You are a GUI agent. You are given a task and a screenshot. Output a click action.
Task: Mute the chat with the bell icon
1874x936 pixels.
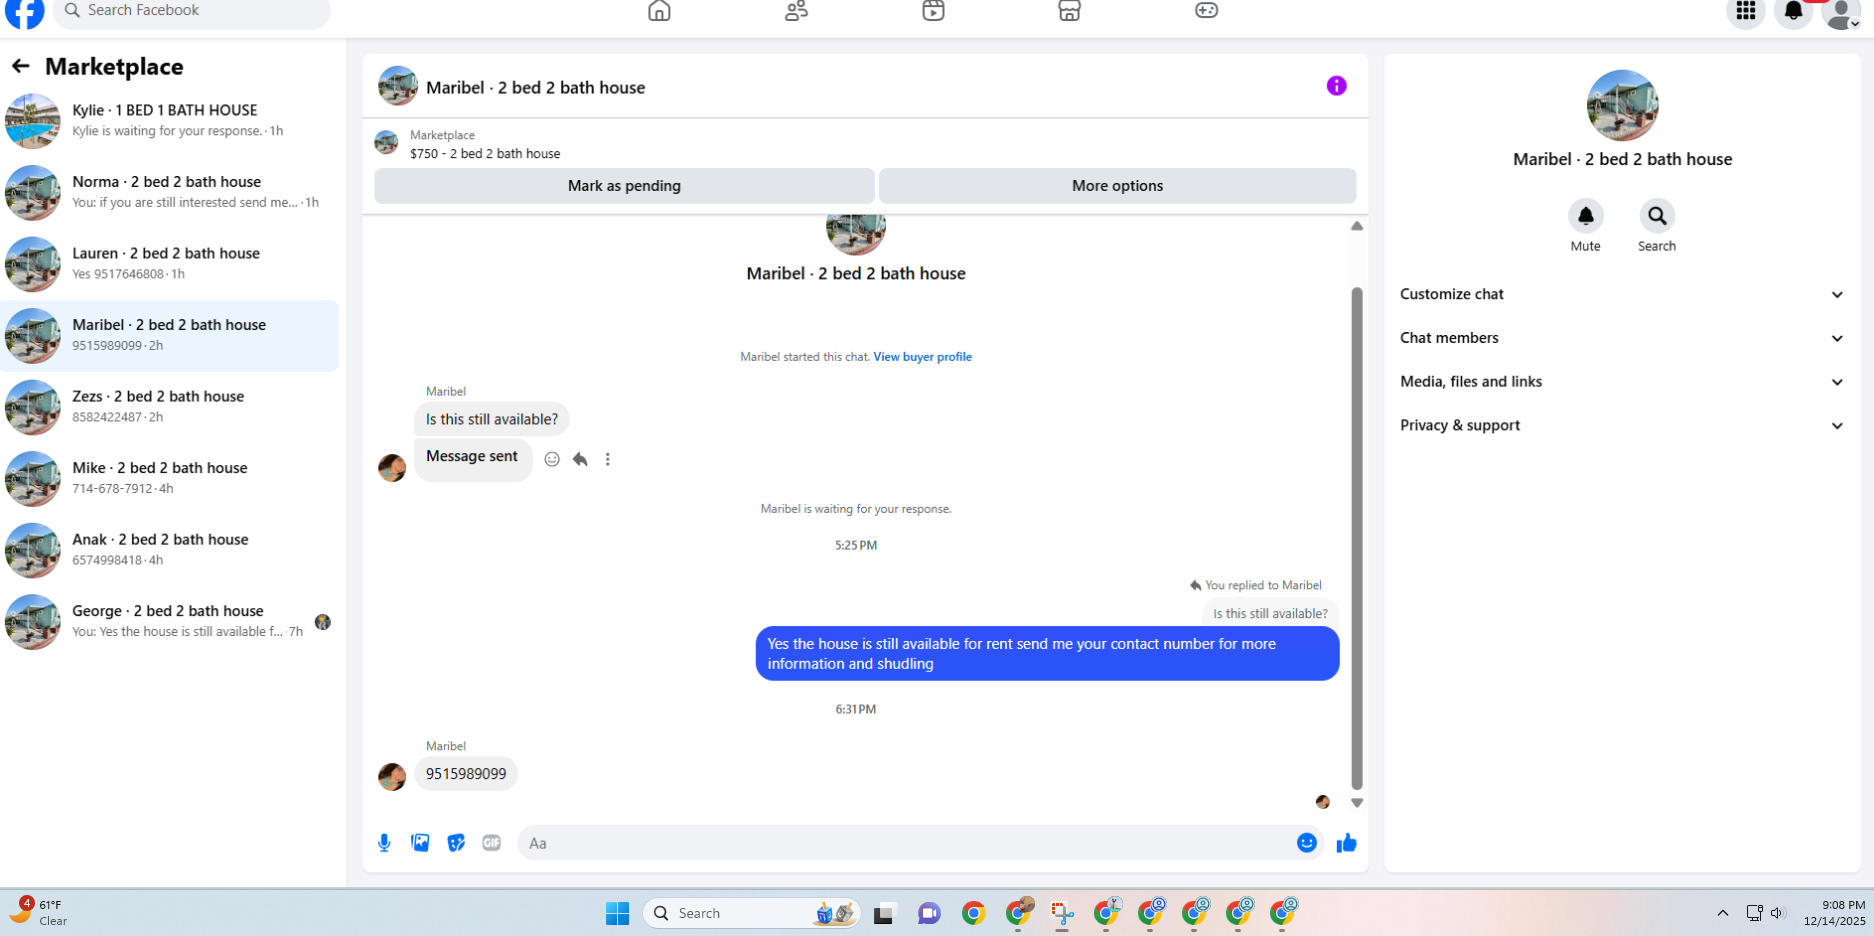(x=1586, y=216)
